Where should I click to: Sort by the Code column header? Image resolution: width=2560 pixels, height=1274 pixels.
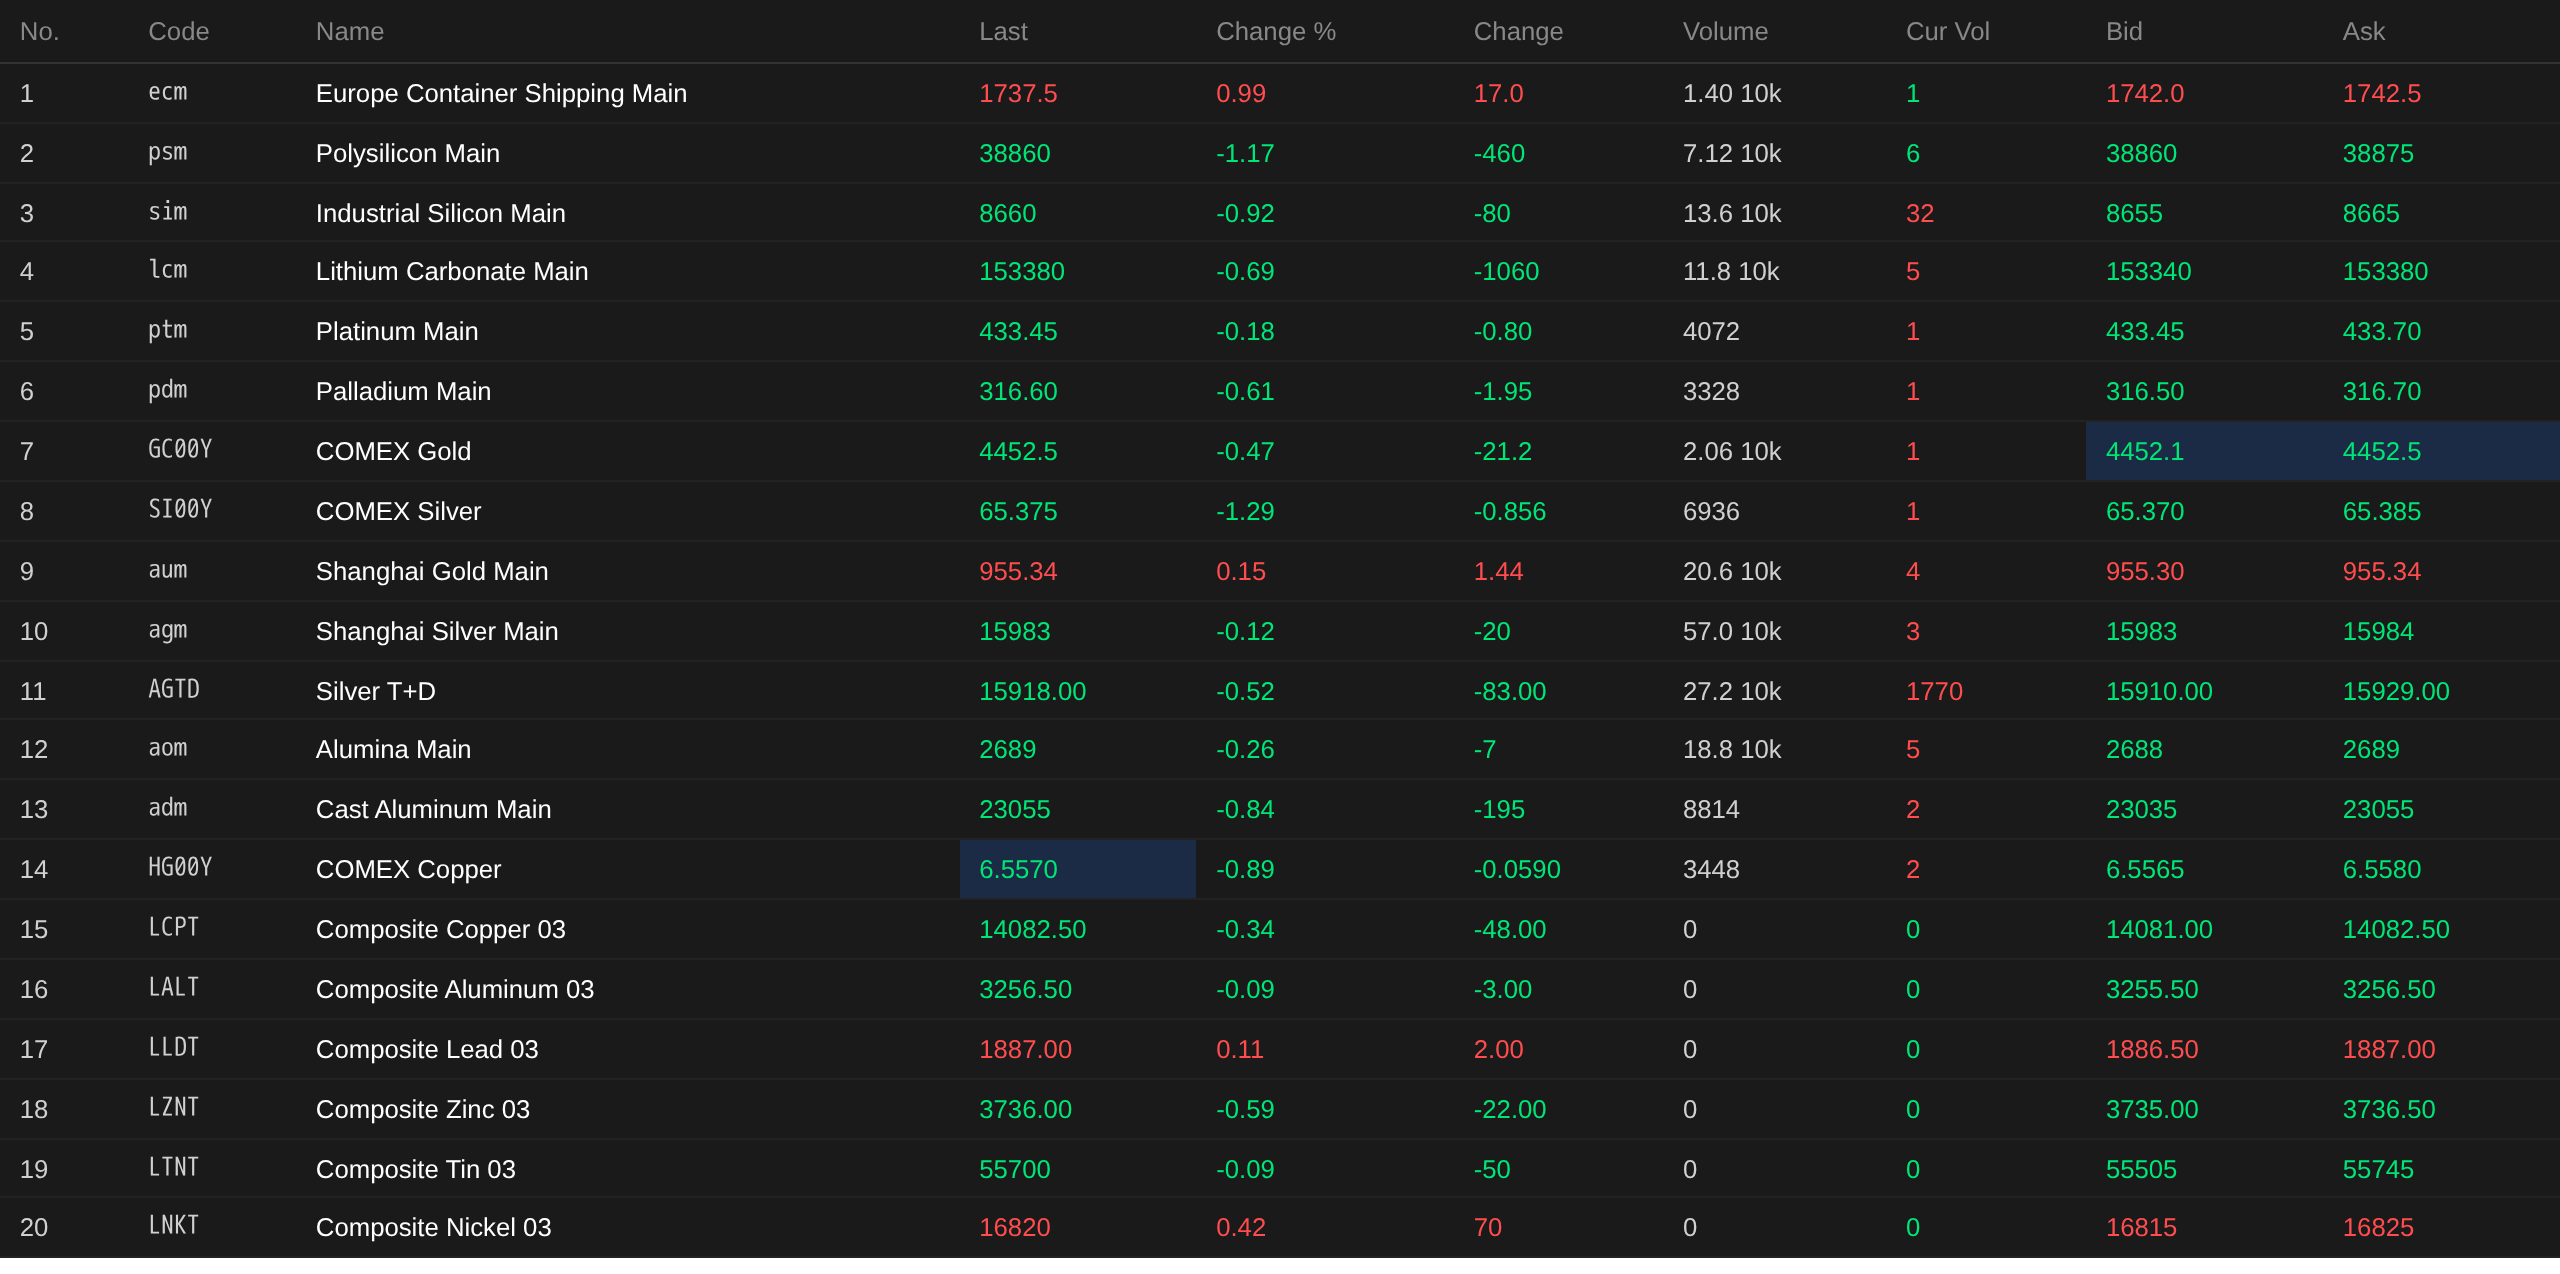click(x=178, y=32)
